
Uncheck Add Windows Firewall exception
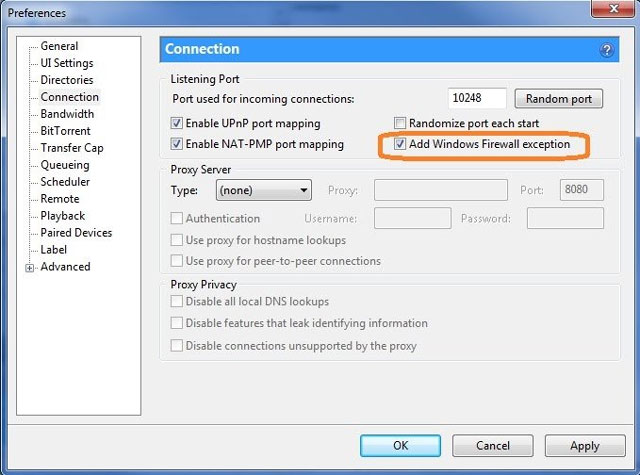[400, 144]
